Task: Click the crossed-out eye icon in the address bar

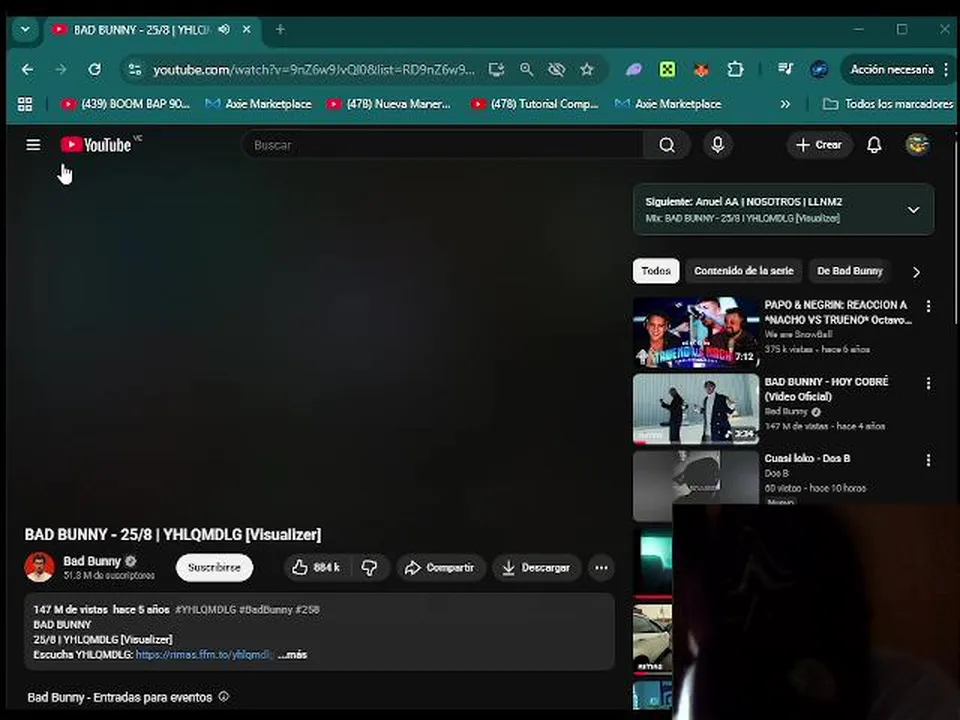Action: [x=556, y=70]
